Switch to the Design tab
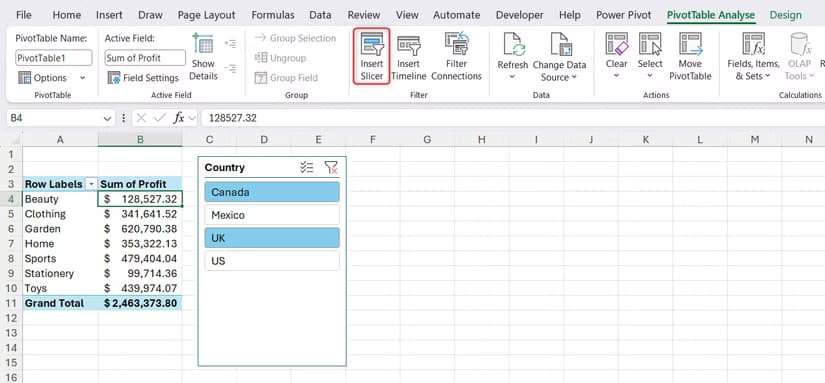The height and width of the screenshot is (383, 825). click(786, 15)
